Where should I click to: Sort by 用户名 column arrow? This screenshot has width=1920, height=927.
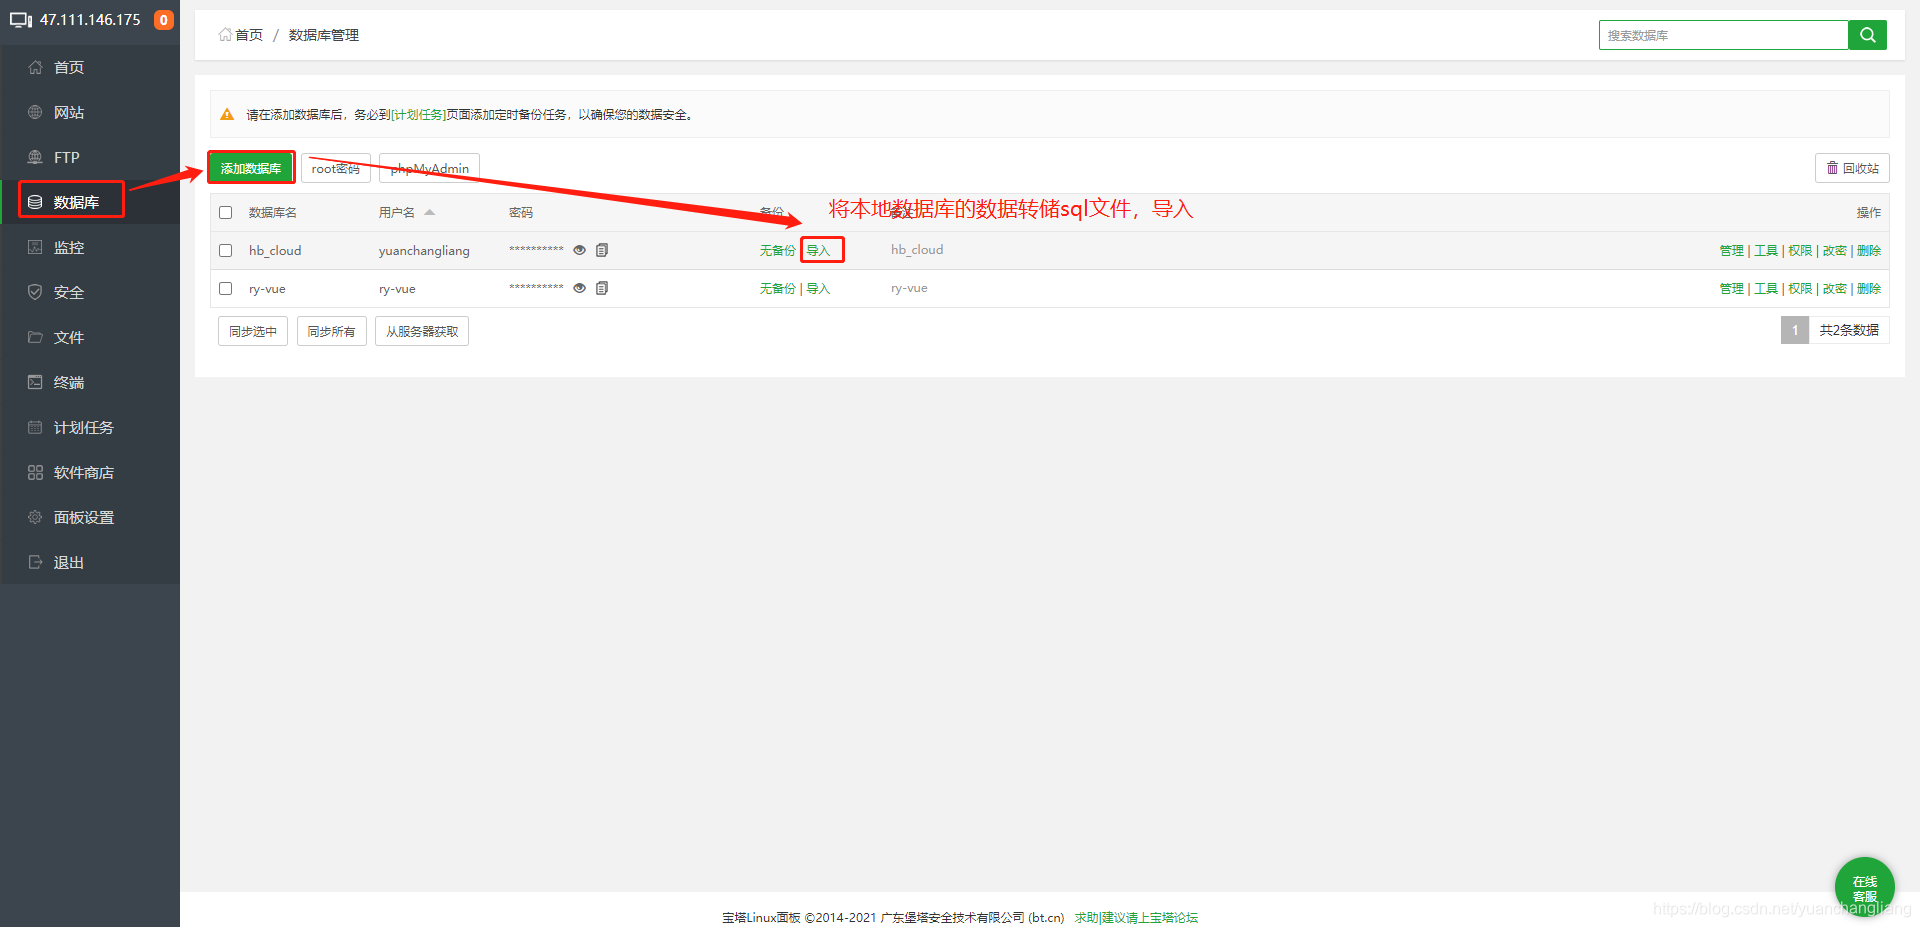[x=429, y=212]
